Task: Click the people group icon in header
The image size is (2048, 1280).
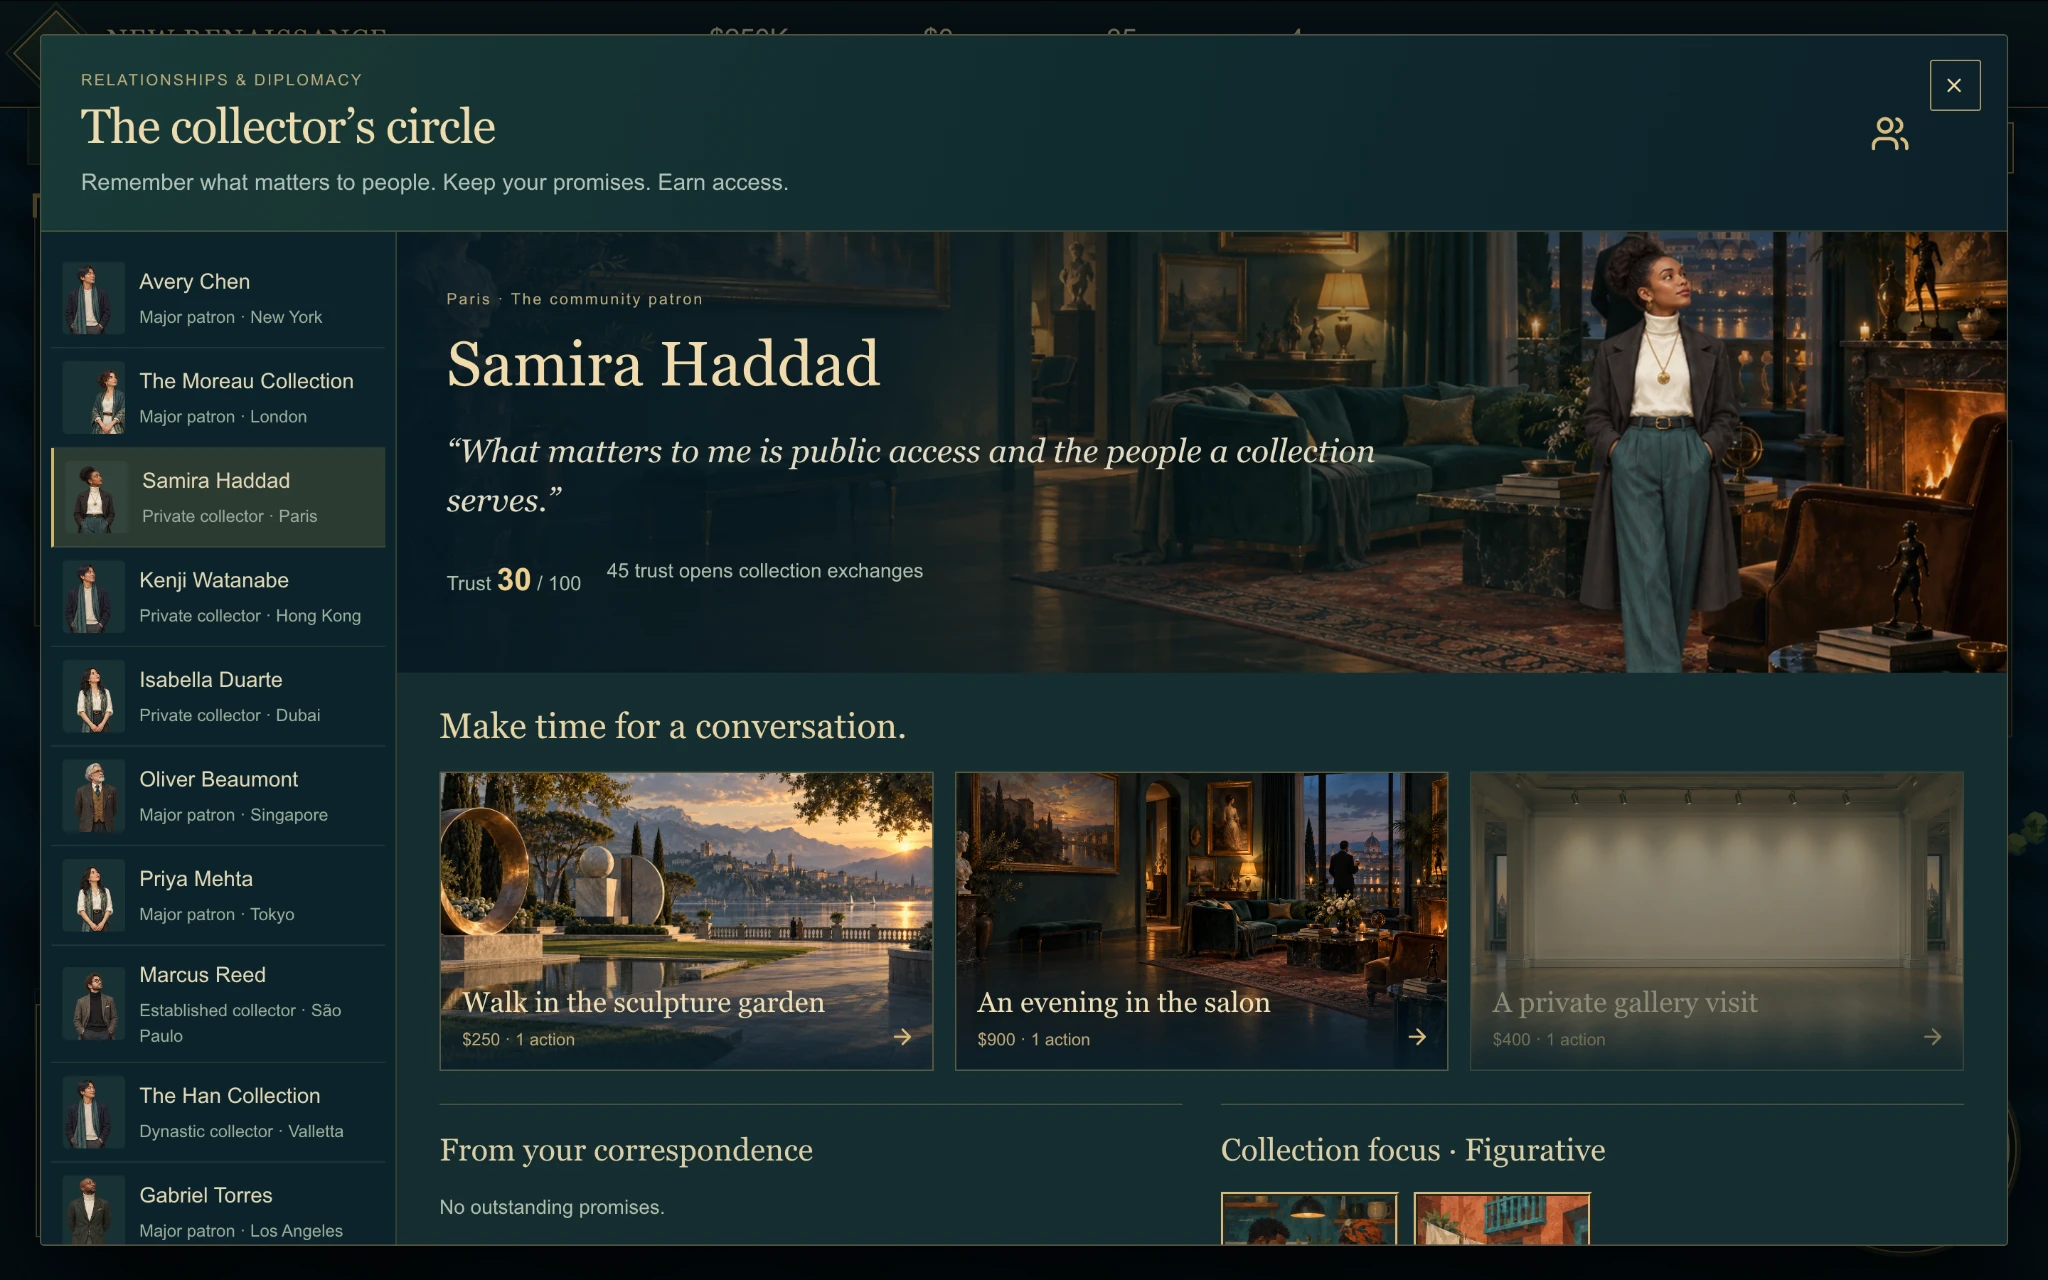Action: point(1889,134)
